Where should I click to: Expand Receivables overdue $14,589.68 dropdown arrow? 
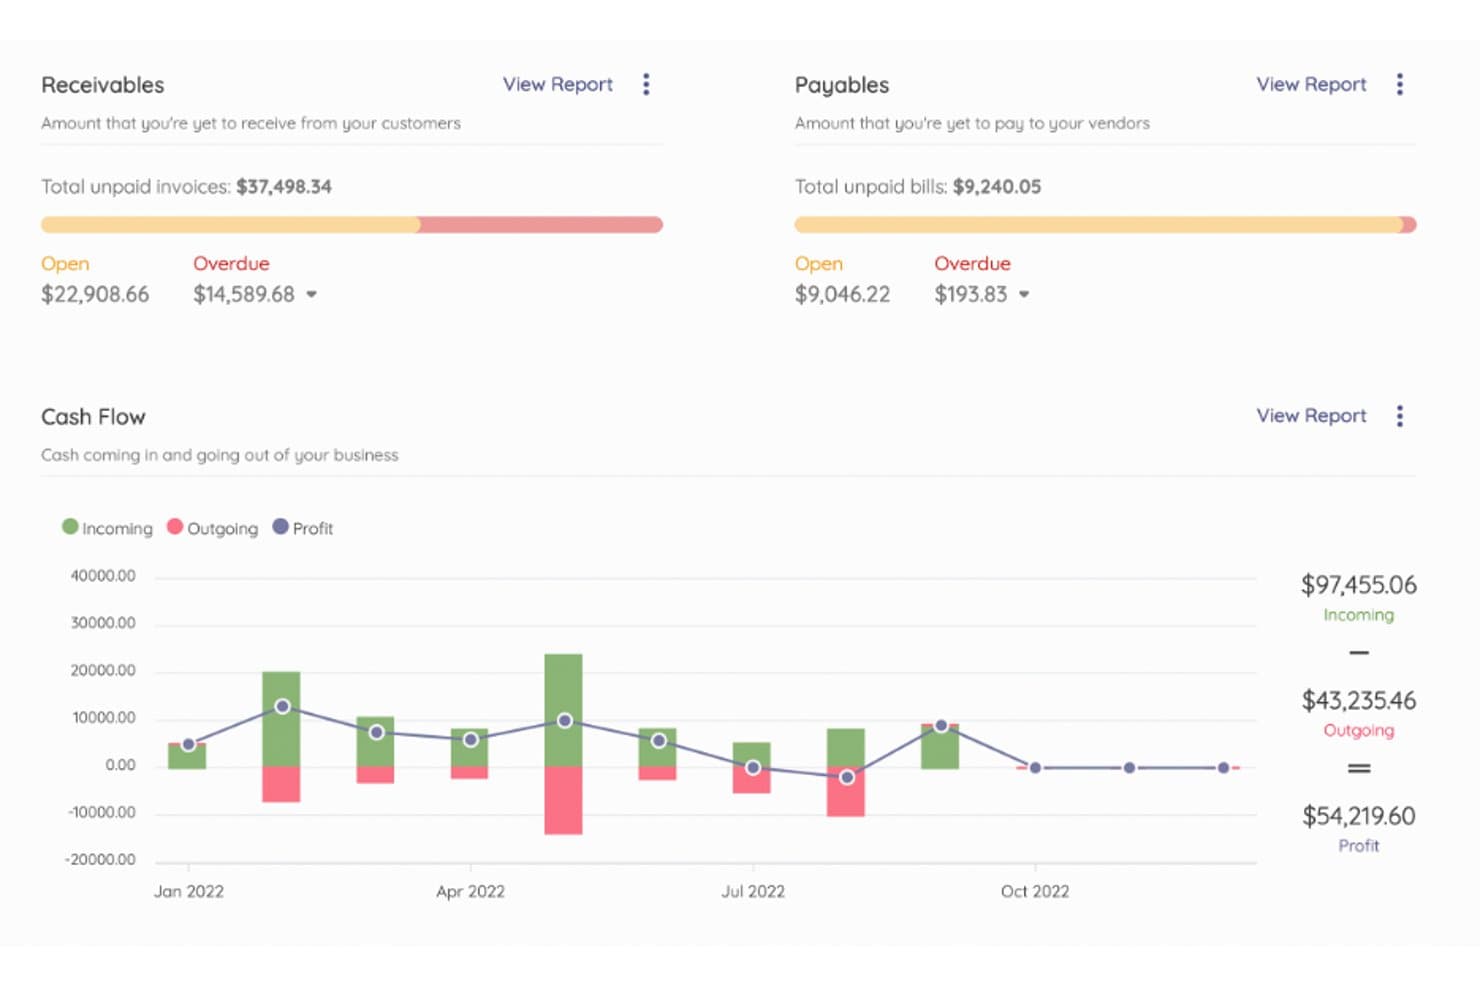click(x=312, y=294)
